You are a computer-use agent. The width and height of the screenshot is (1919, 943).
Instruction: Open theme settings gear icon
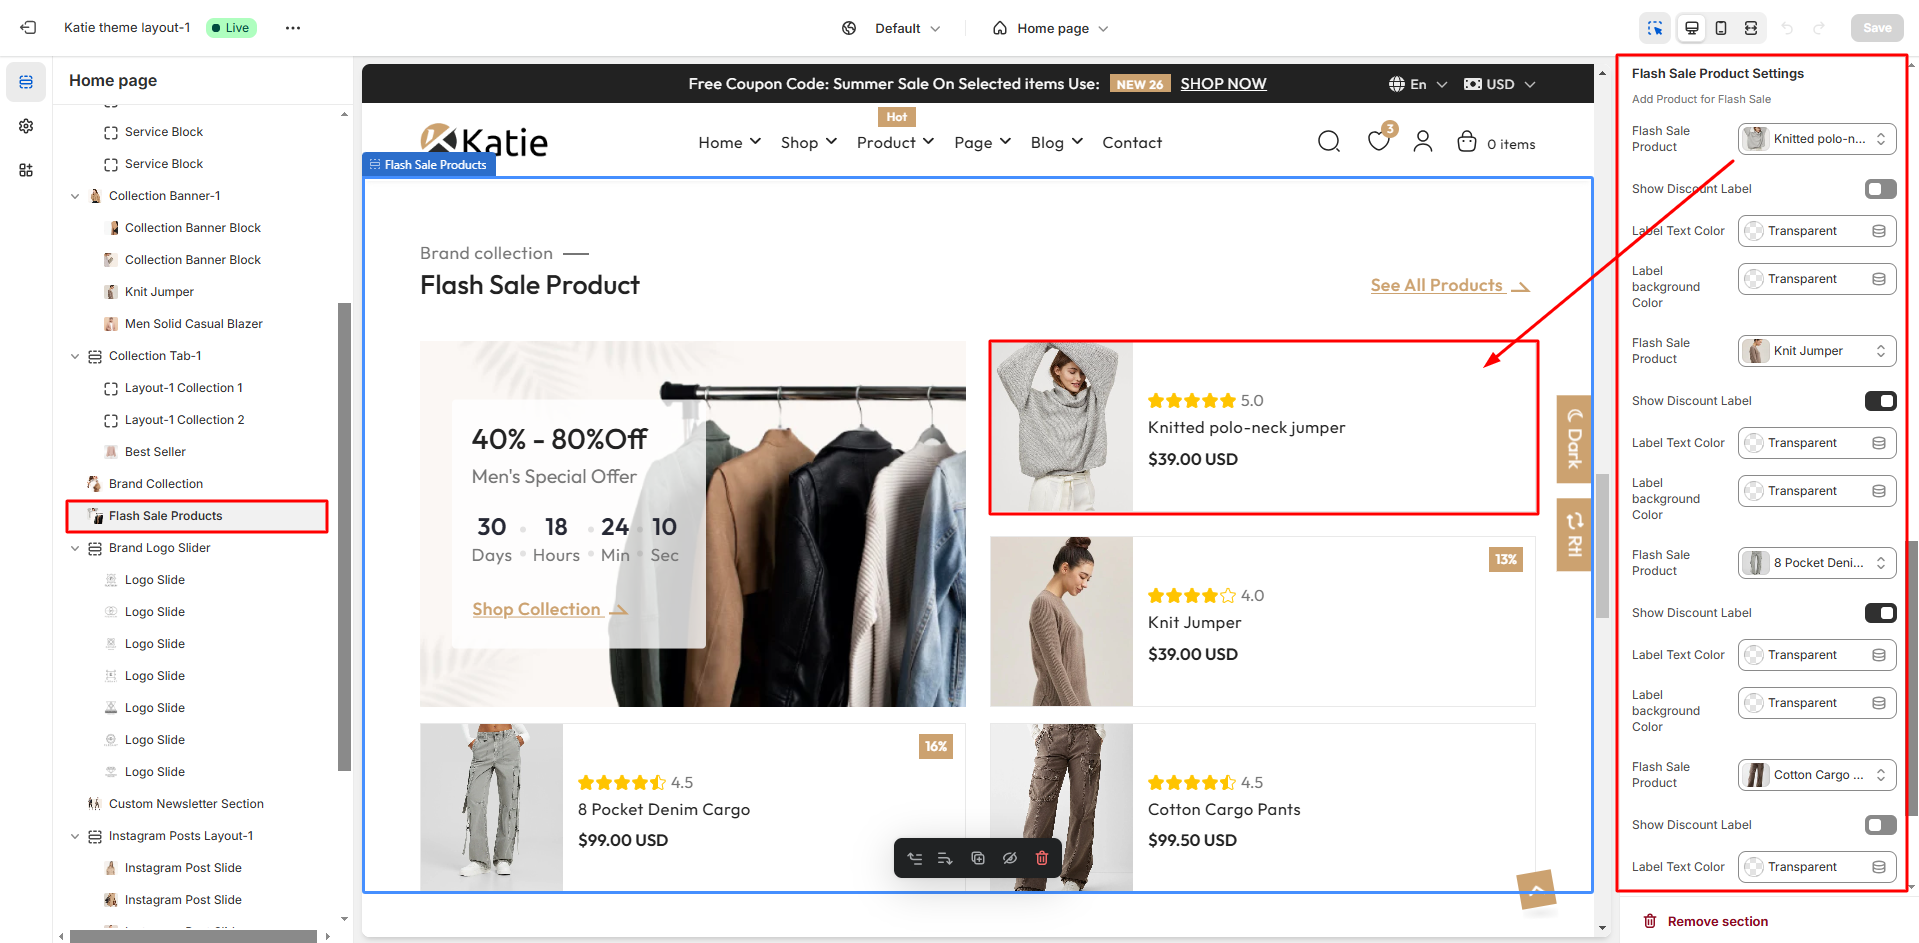pyautogui.click(x=26, y=126)
